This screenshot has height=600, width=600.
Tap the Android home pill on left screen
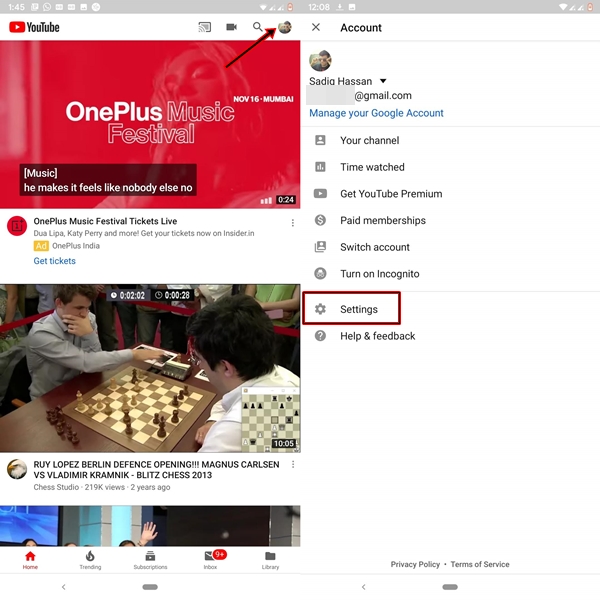150,587
